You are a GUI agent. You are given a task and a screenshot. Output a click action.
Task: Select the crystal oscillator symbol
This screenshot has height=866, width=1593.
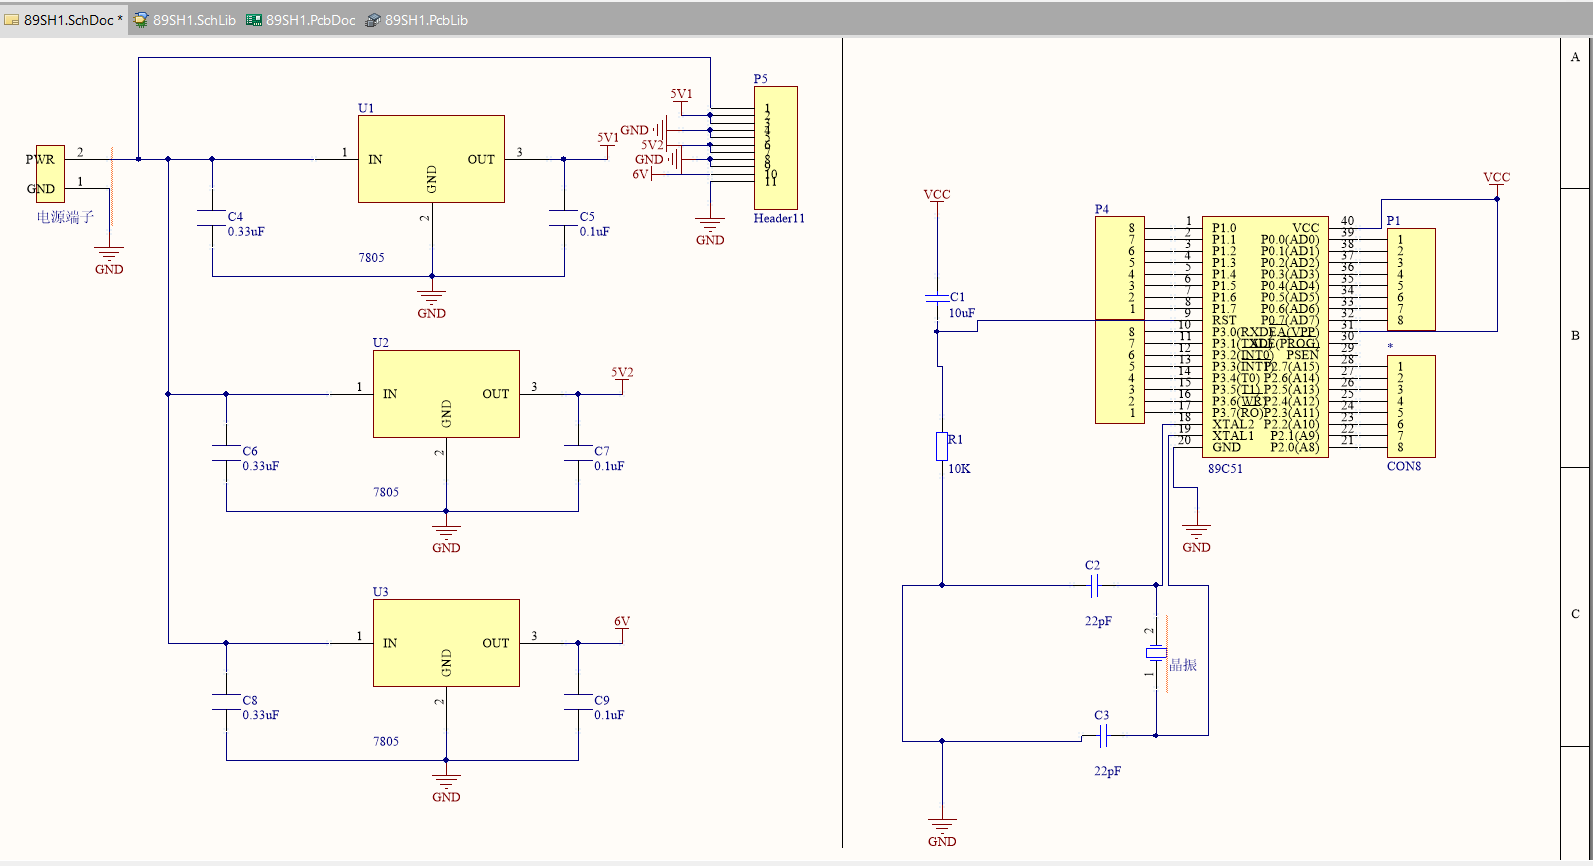coord(1156,654)
